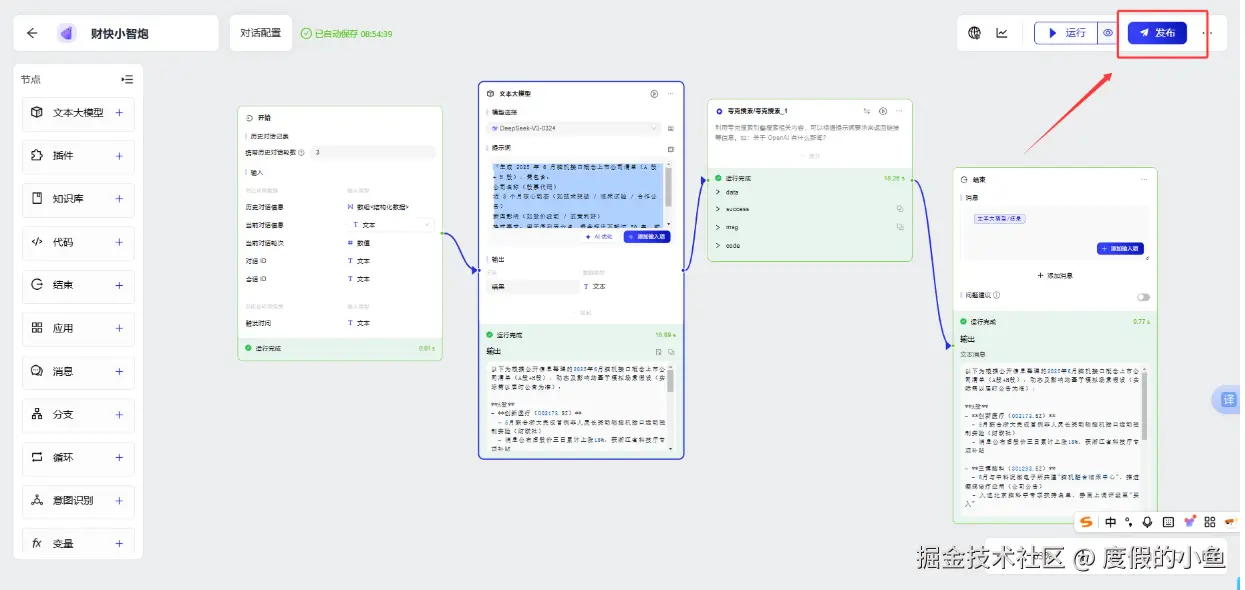This screenshot has width=1245, height=590.
Task: Select the 循环 item in node list
Action: point(78,457)
